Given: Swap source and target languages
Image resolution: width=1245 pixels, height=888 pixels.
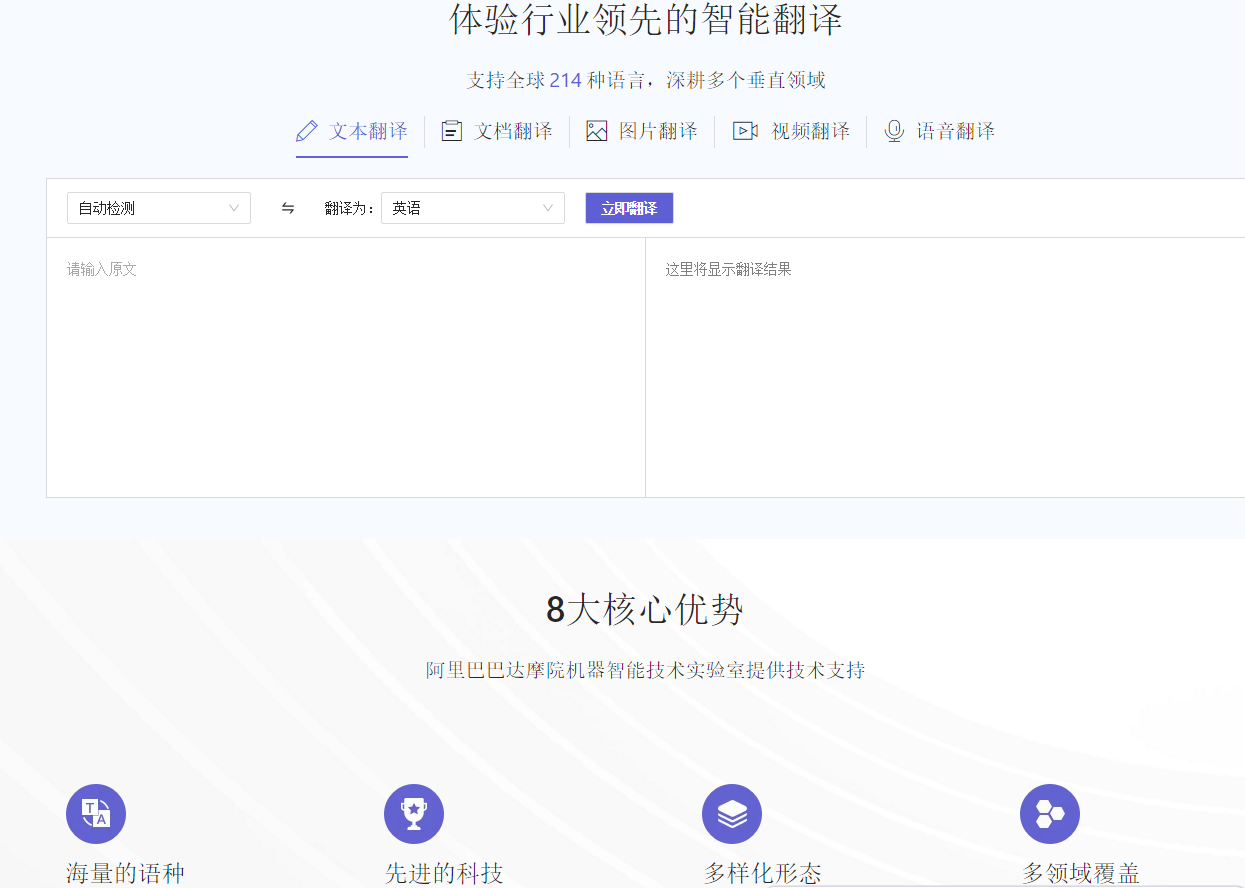Looking at the screenshot, I should click(x=288, y=208).
